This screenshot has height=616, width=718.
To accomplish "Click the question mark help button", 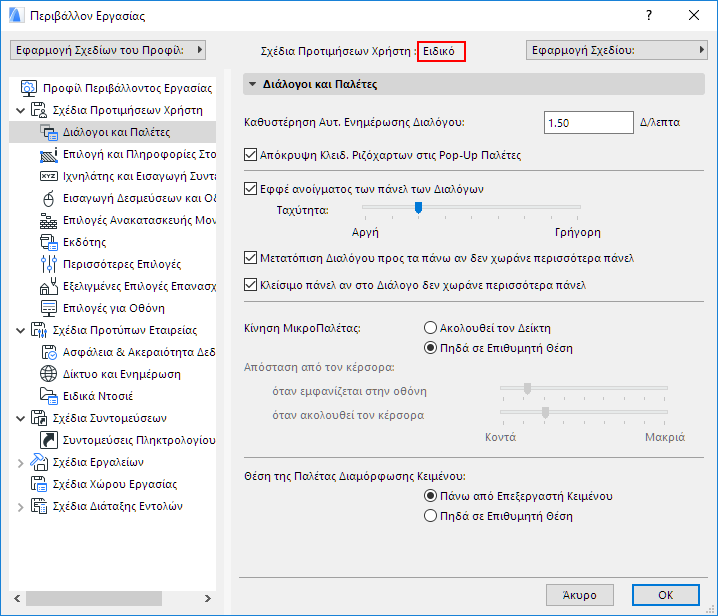I will coord(649,16).
